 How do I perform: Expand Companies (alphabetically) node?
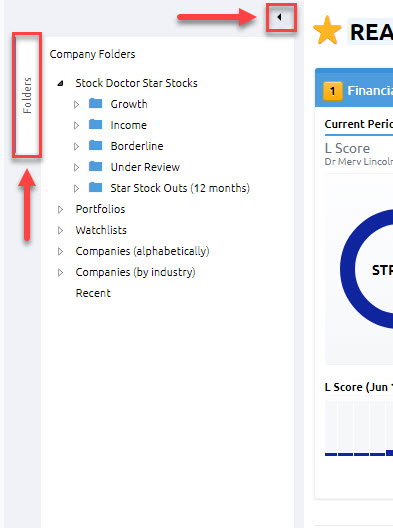(60, 251)
